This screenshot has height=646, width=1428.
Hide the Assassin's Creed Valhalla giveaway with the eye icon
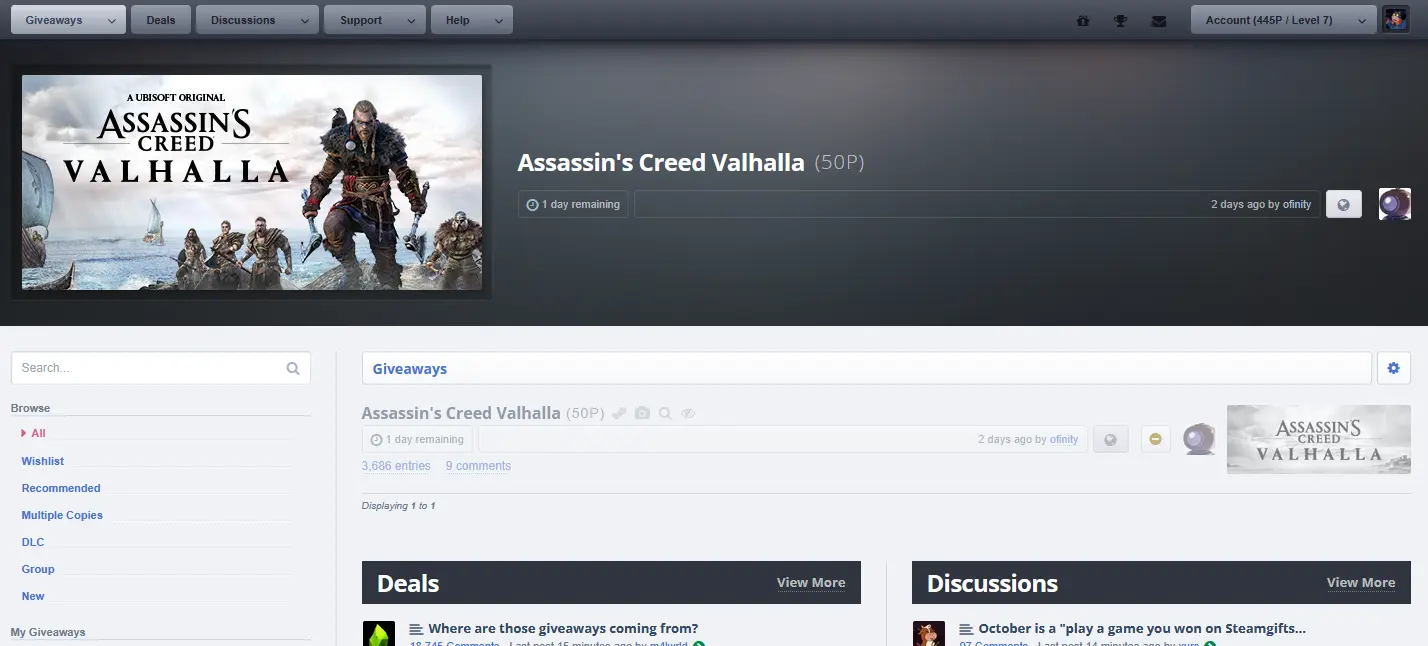pyautogui.click(x=688, y=413)
